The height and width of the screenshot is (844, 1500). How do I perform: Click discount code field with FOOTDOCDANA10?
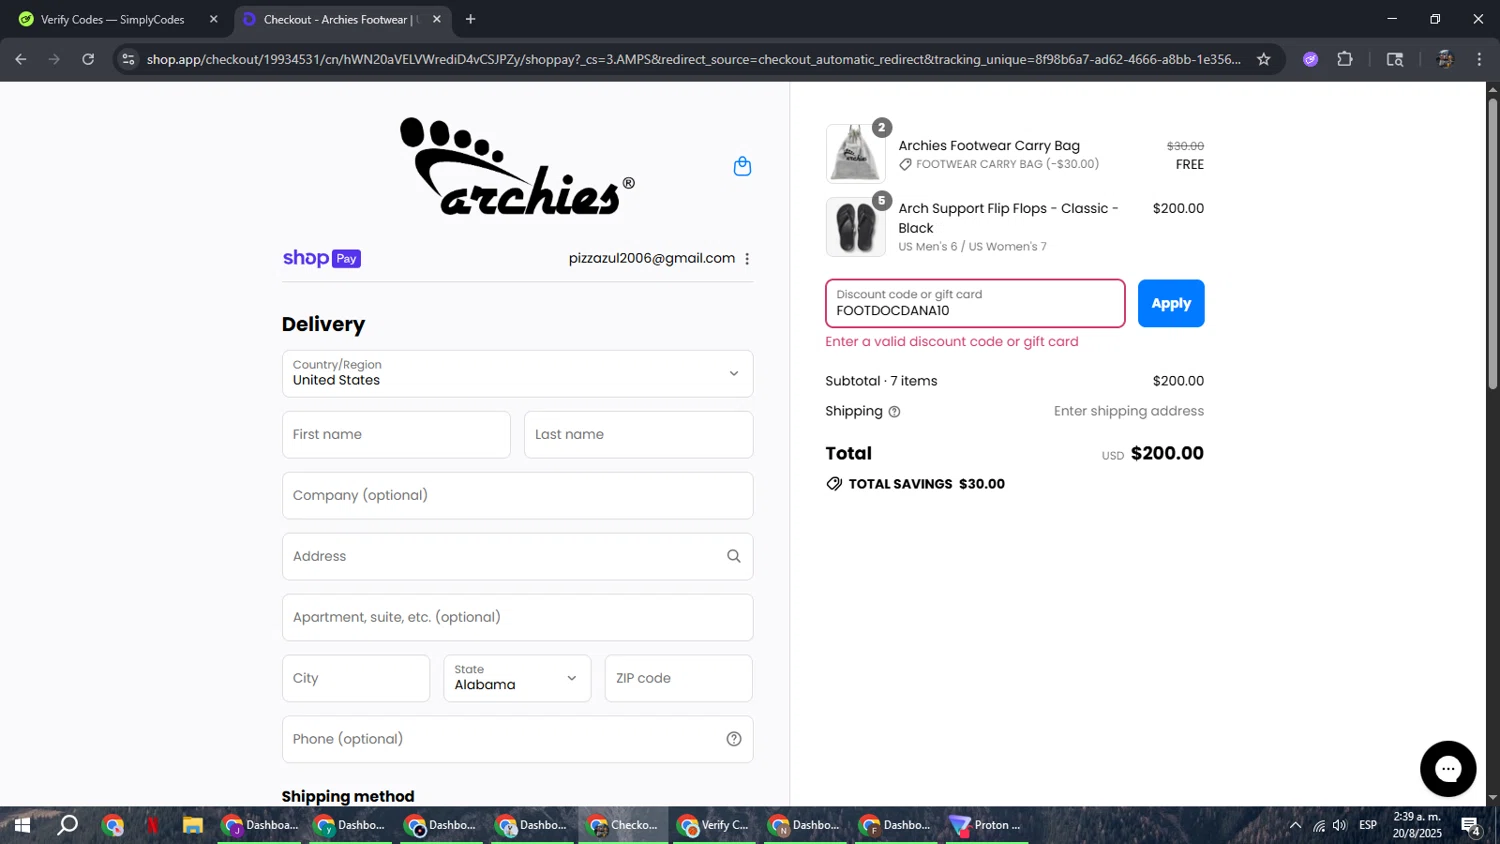[975, 303]
